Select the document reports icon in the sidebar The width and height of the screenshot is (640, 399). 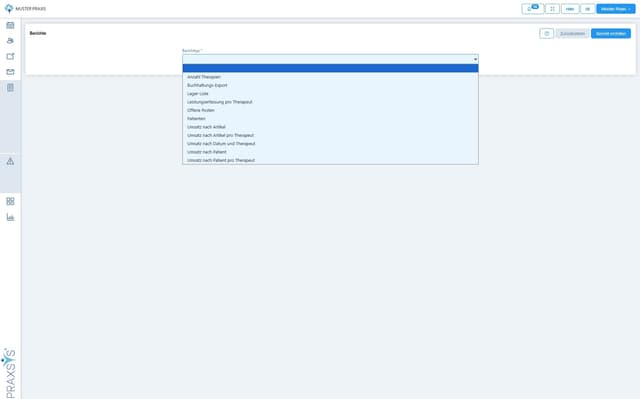(10, 88)
